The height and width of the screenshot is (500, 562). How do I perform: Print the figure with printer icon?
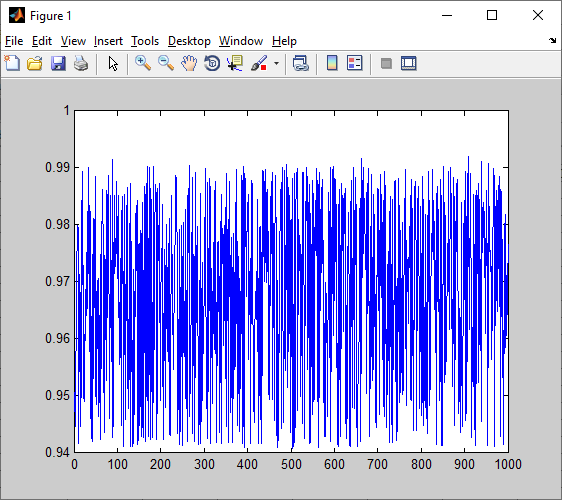[x=81, y=63]
